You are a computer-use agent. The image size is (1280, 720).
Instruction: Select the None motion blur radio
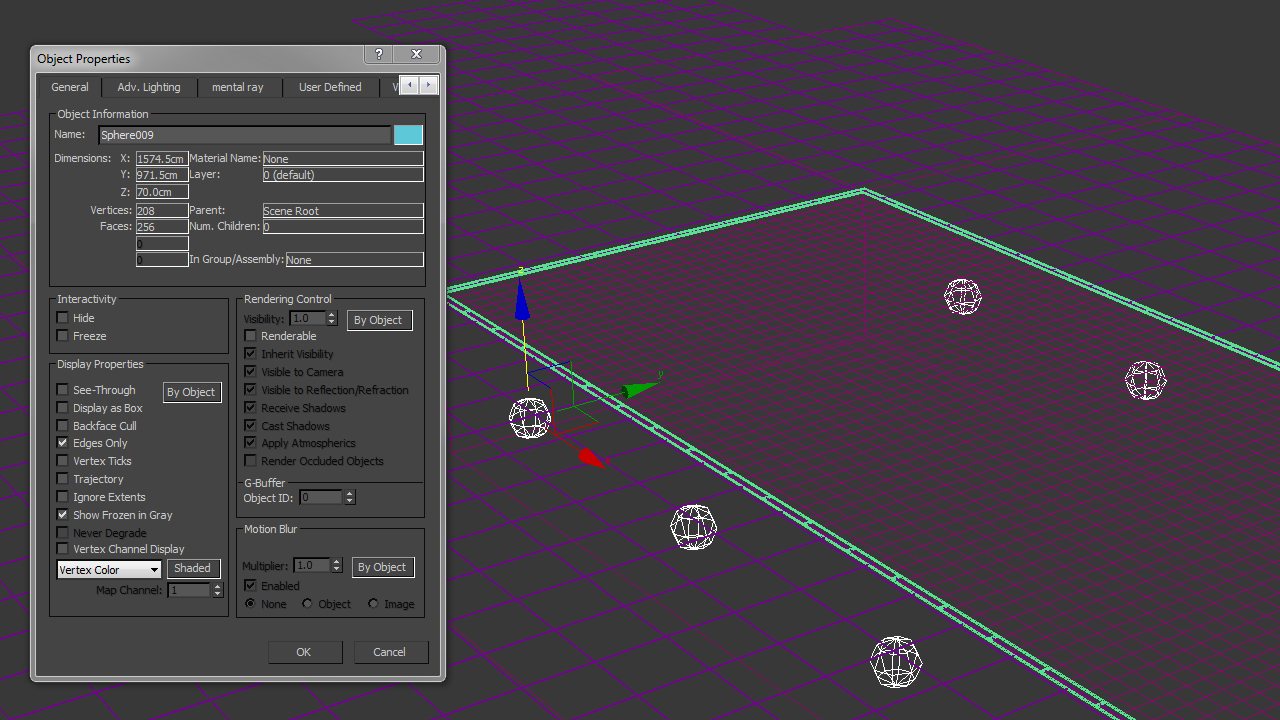tap(250, 604)
